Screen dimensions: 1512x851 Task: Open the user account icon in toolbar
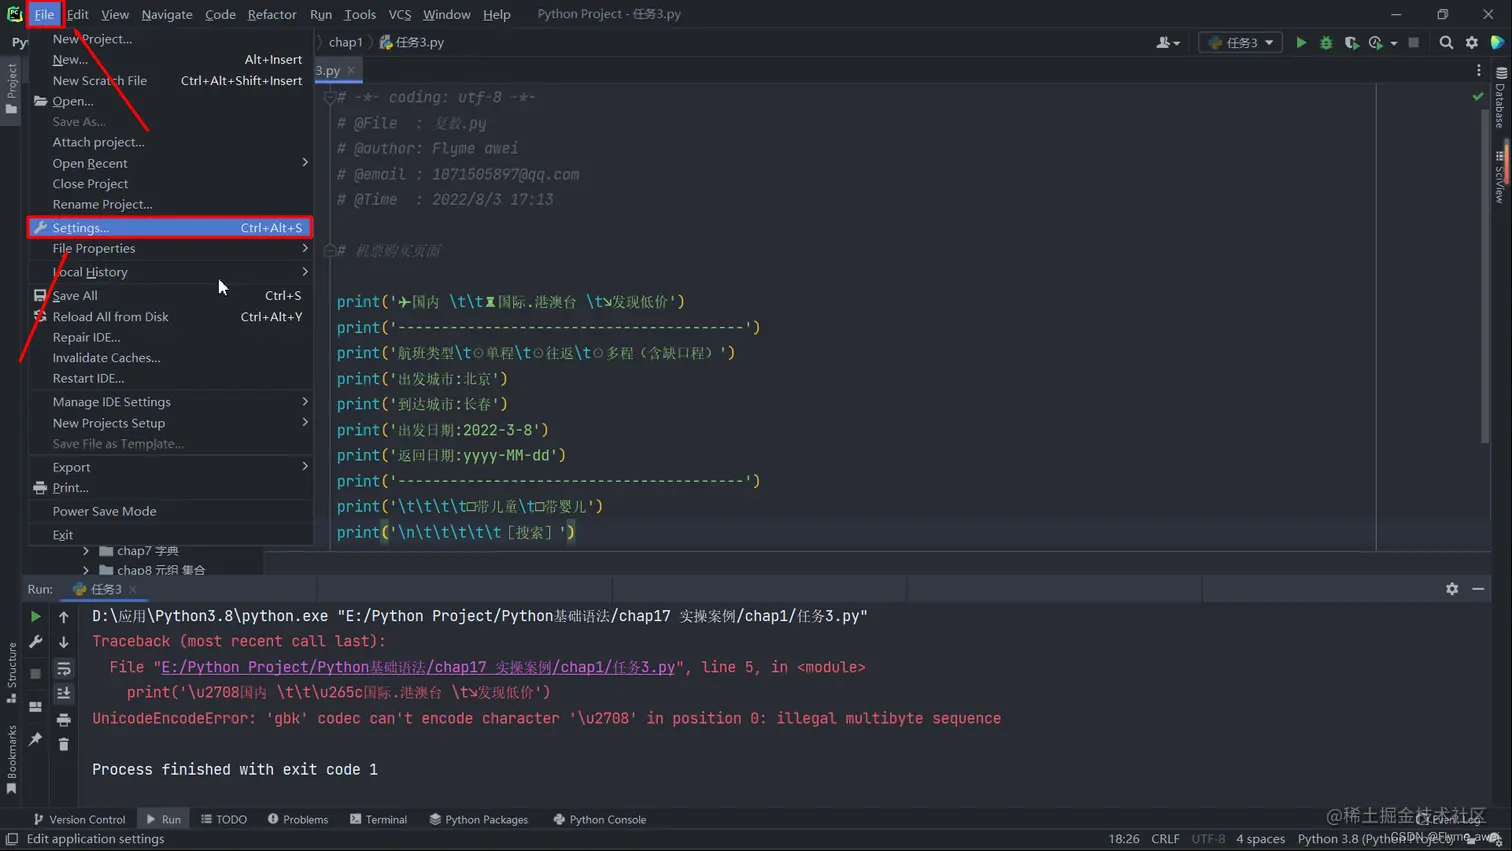point(1167,43)
